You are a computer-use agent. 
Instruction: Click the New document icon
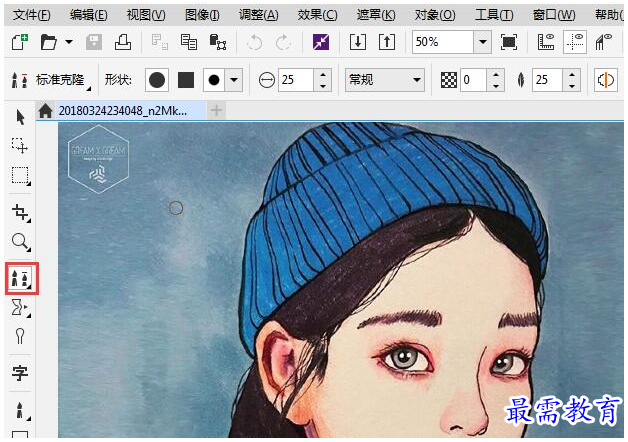pyautogui.click(x=20, y=42)
